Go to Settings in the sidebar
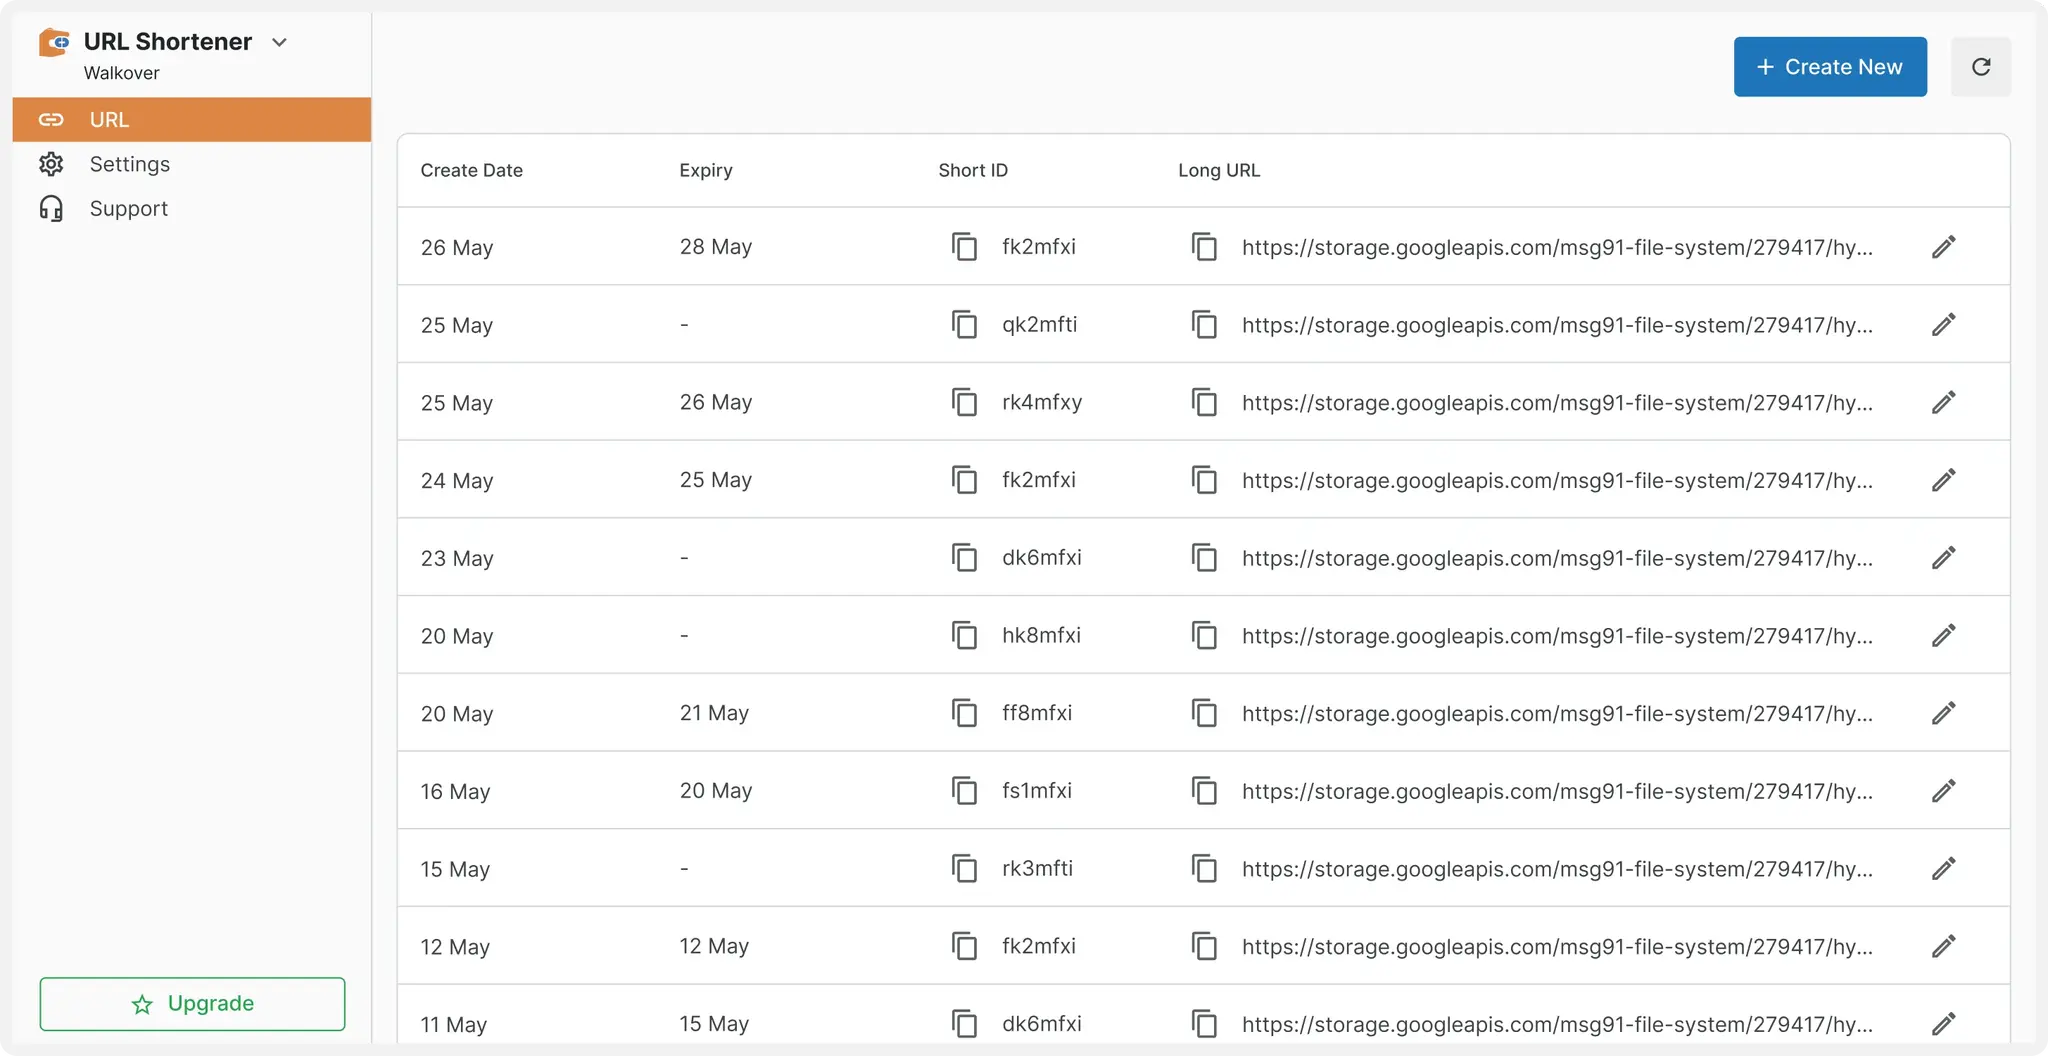2048x1056 pixels. click(129, 164)
